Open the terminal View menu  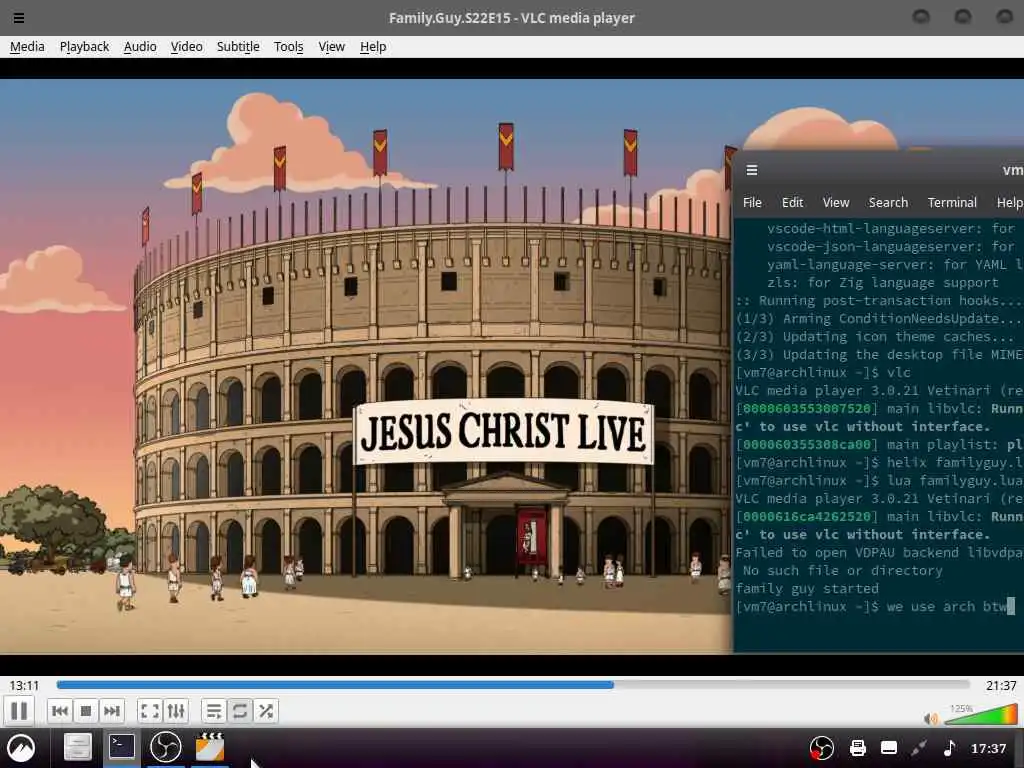tap(835, 202)
